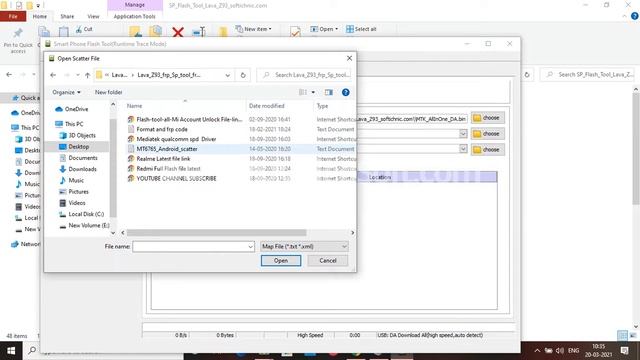
Task: Open the Organize menu
Action: coord(66,92)
